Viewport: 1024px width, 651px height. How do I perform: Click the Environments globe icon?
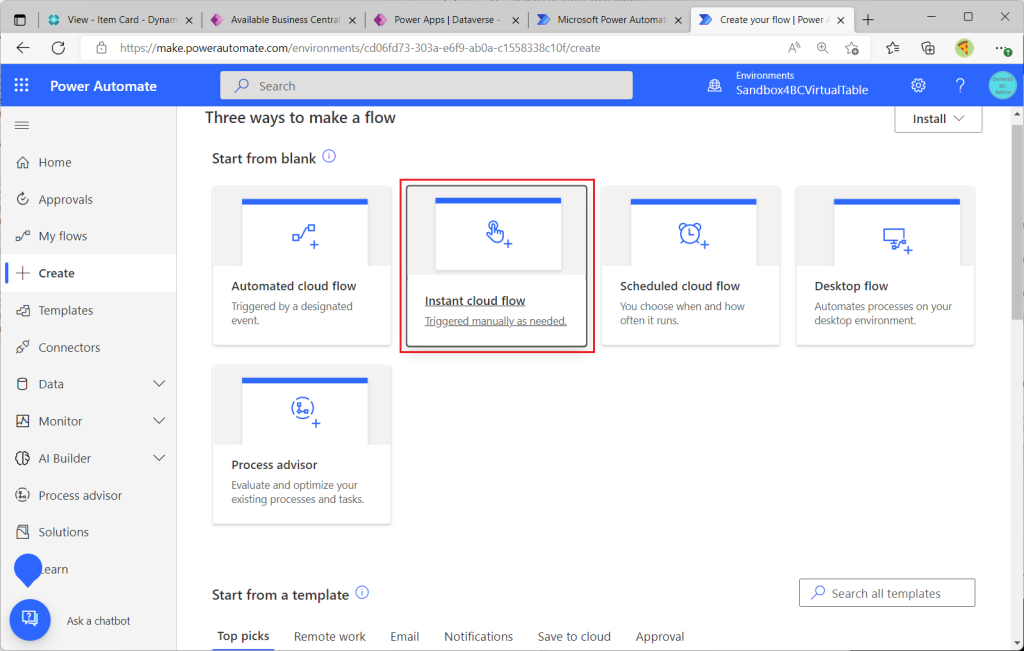click(715, 86)
